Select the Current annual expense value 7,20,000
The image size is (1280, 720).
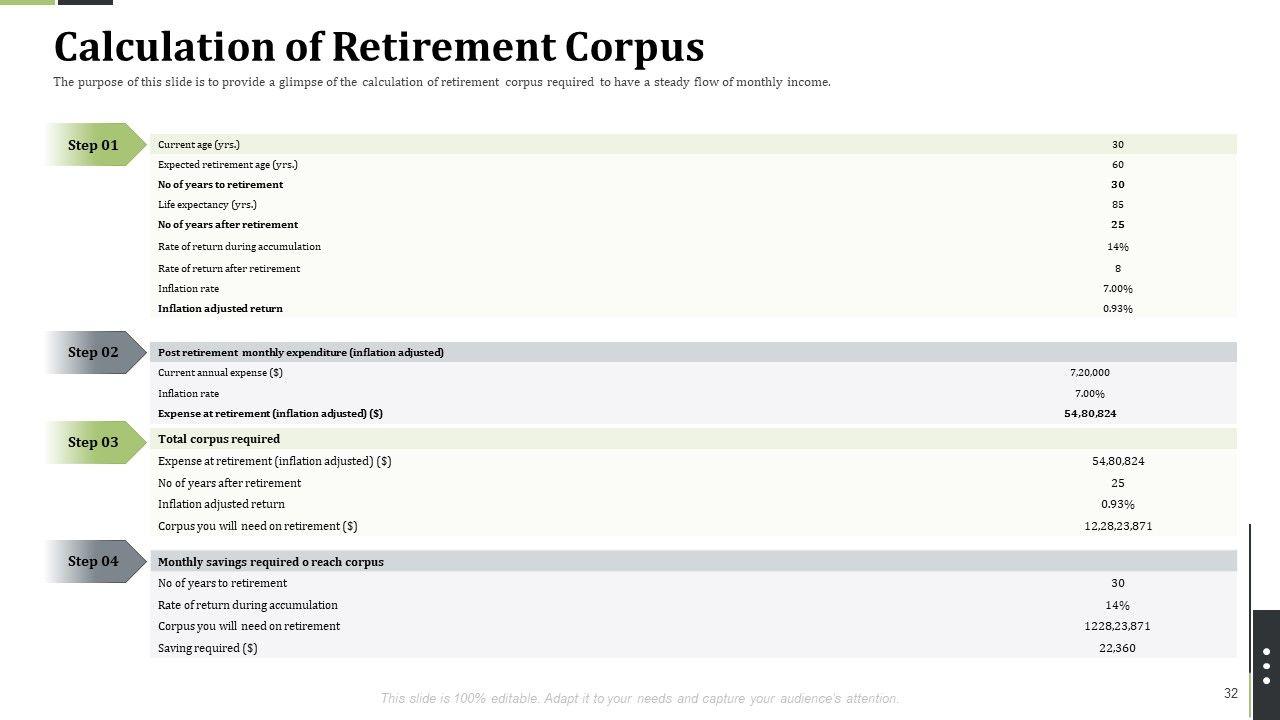[x=1089, y=372]
